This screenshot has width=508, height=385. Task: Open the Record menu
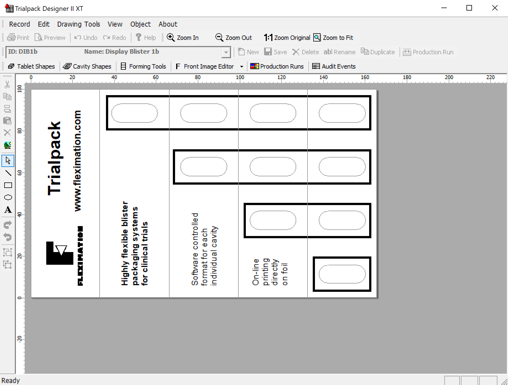point(19,24)
